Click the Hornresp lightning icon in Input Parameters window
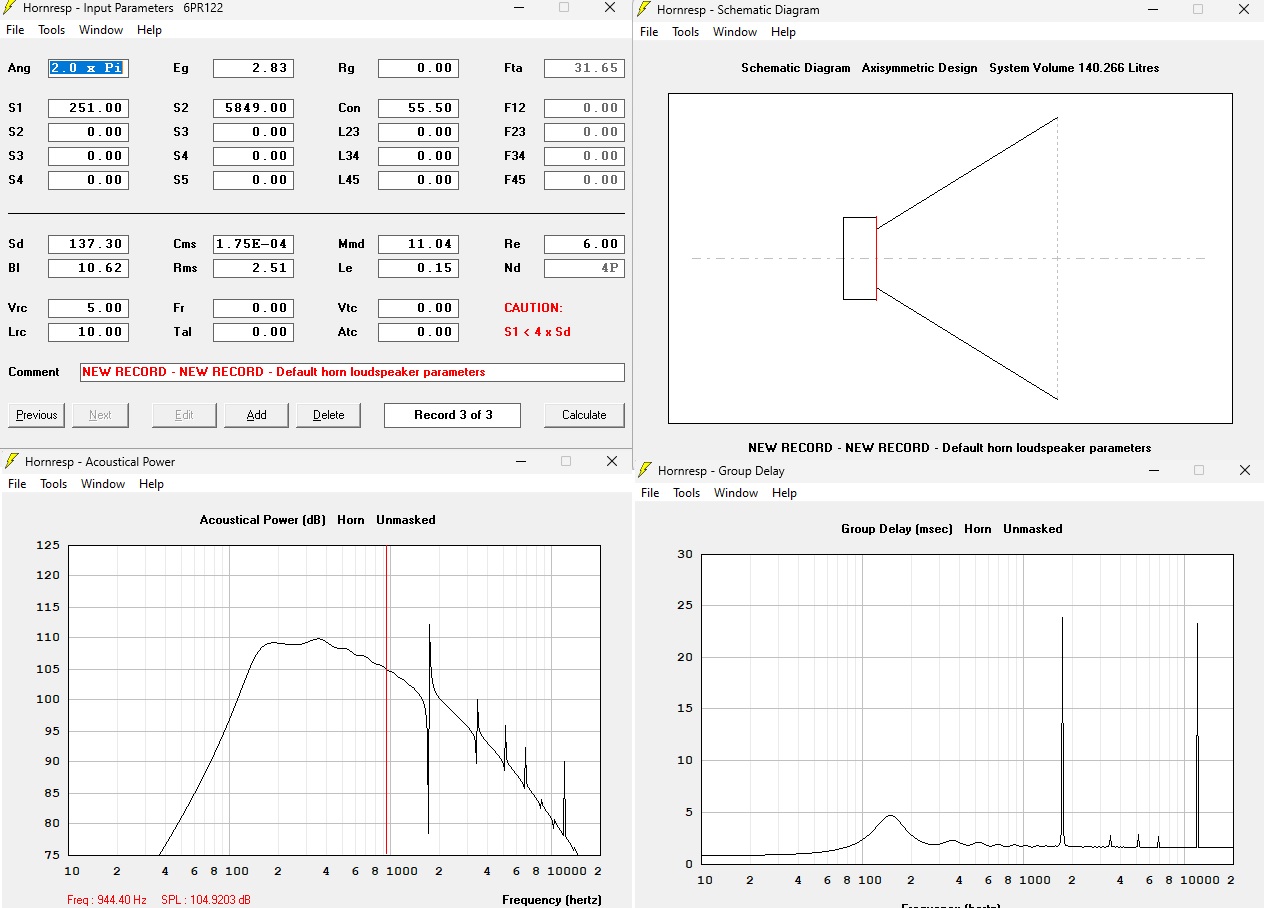Viewport: 1264px width, 908px height. click(x=11, y=8)
